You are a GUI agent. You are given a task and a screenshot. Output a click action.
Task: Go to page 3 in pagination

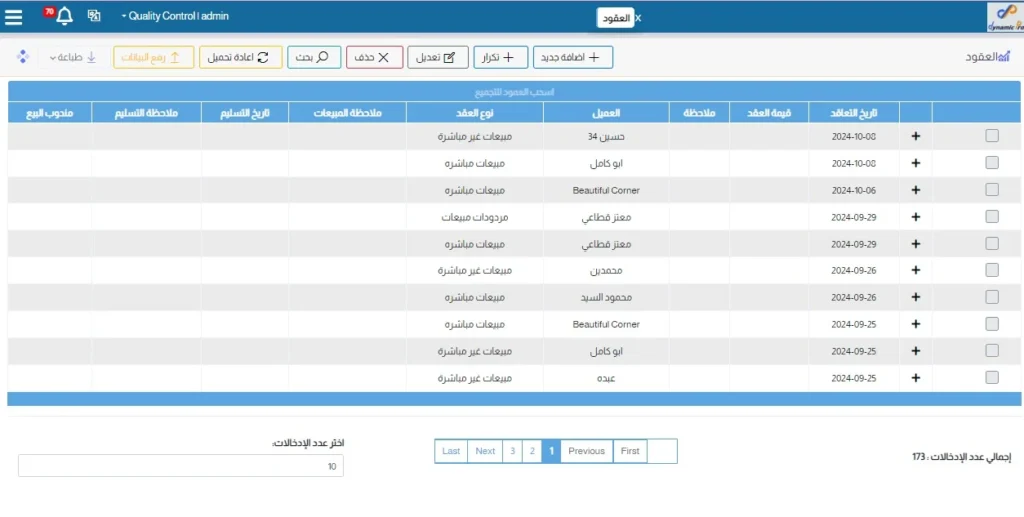[512, 451]
